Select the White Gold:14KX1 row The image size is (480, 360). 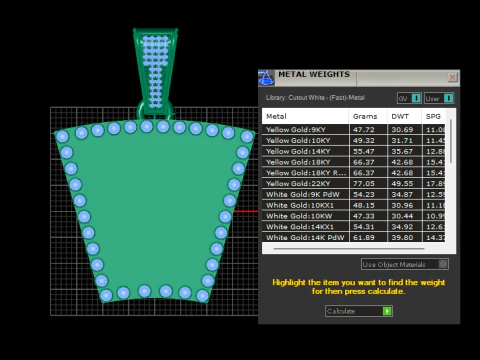353,227
